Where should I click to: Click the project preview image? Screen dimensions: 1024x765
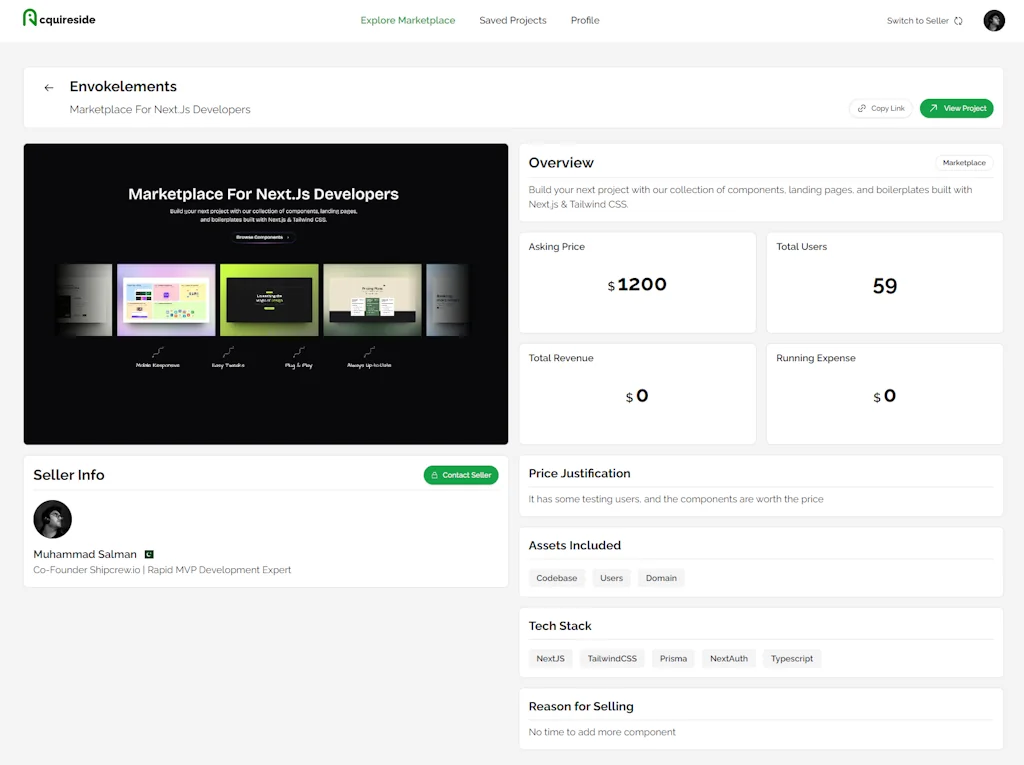pos(265,293)
